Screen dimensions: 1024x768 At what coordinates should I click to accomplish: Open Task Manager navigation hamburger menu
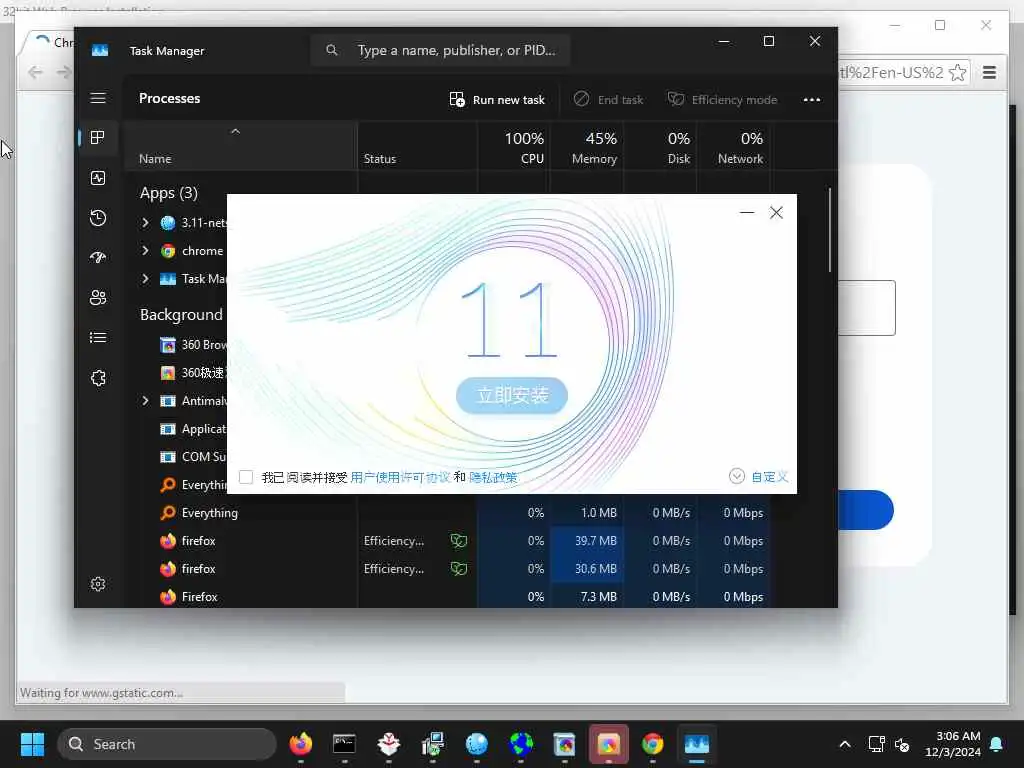(x=98, y=98)
